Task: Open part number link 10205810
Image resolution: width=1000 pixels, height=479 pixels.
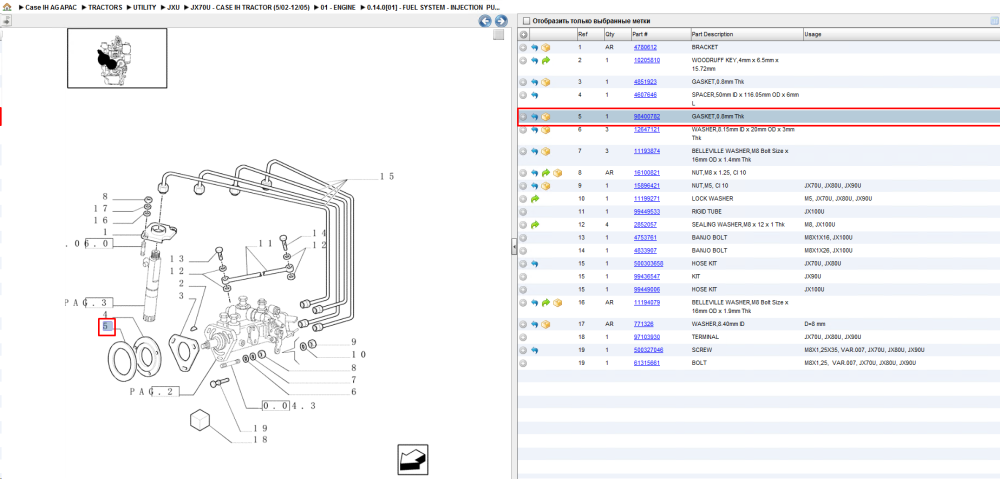Action: click(646, 60)
